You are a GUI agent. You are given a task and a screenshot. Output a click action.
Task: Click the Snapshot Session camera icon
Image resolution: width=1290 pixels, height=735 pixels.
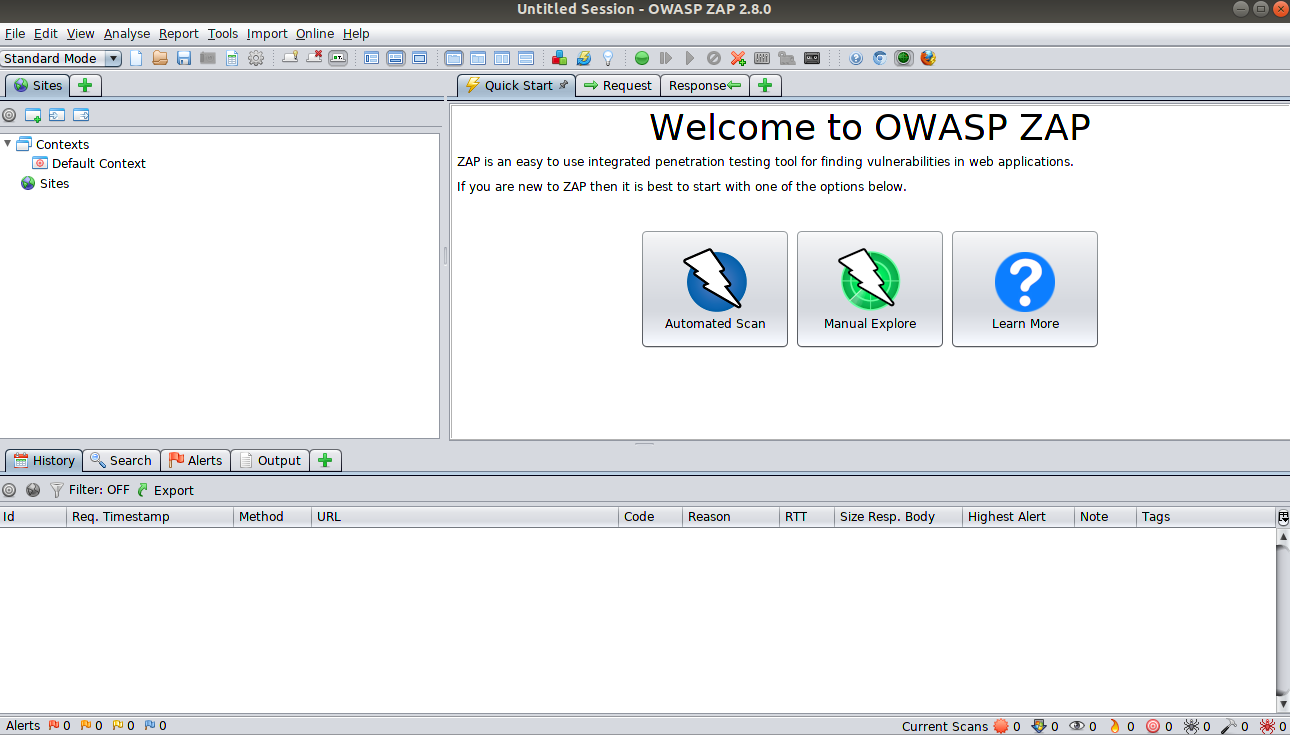(x=208, y=58)
